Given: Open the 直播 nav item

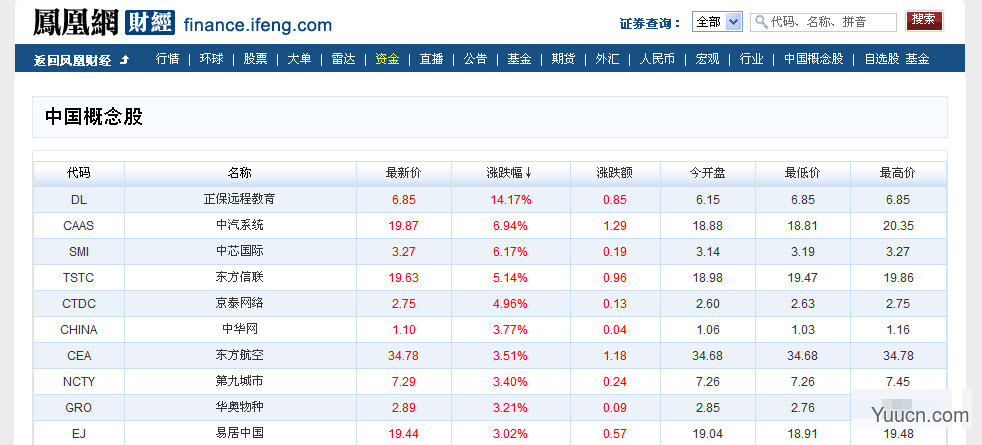Looking at the screenshot, I should [x=432, y=59].
